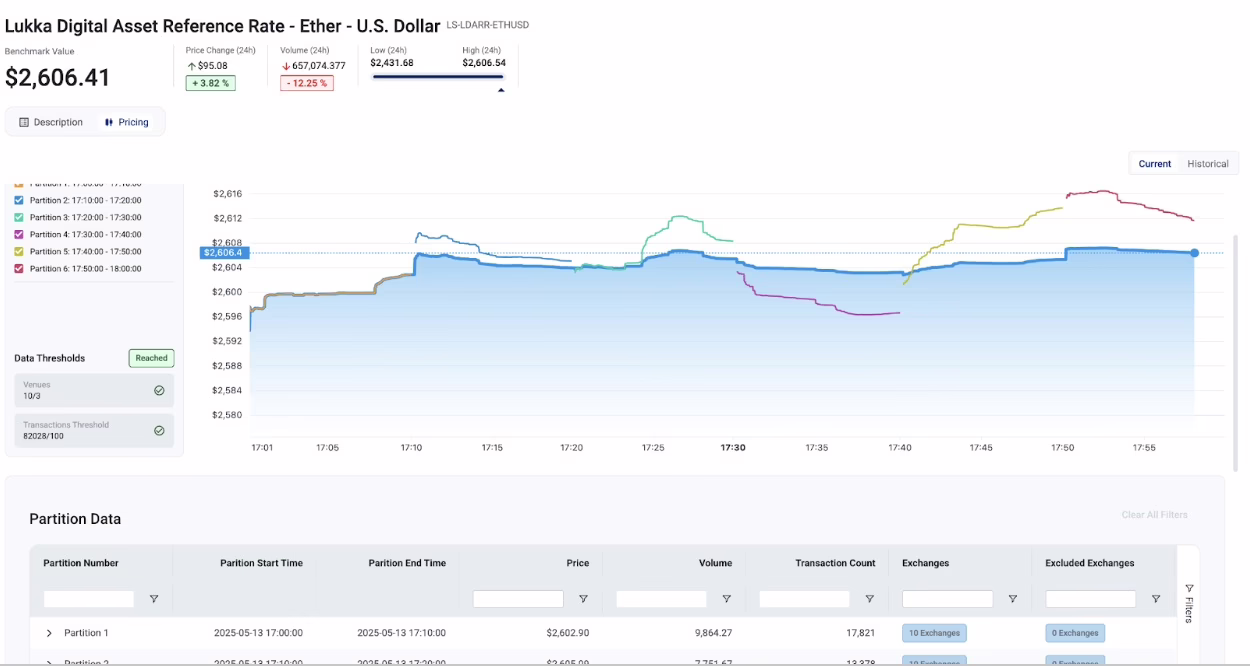Click the end time cell 2025-05-13 17:10:00

[401, 633]
